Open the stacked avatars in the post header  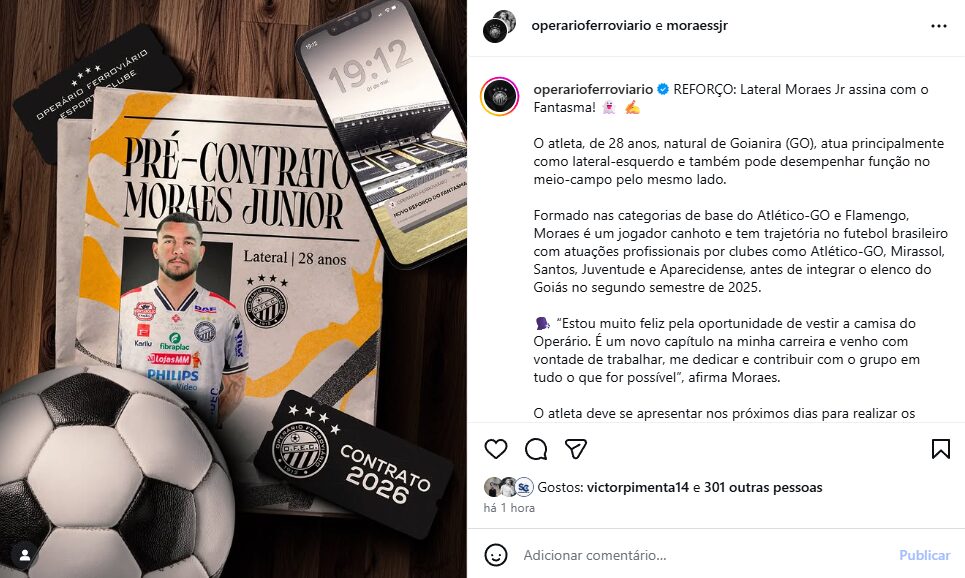pos(499,26)
